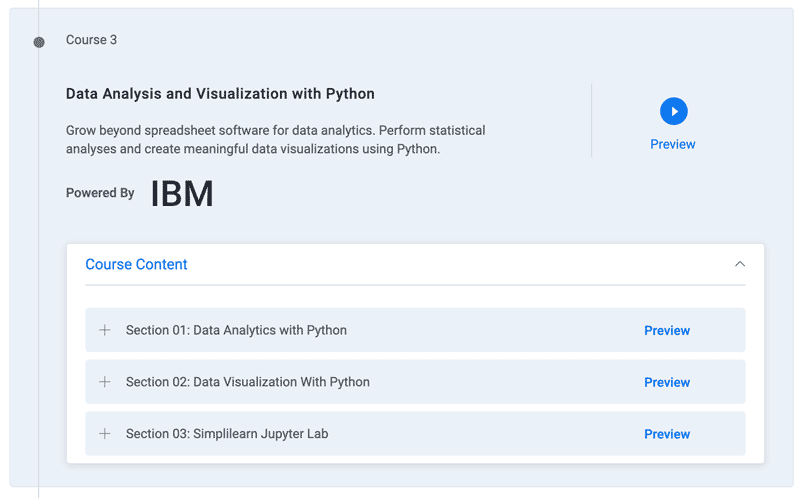Viewport: 800px width, 498px height.
Task: Click the course description paragraph
Action: [276, 139]
